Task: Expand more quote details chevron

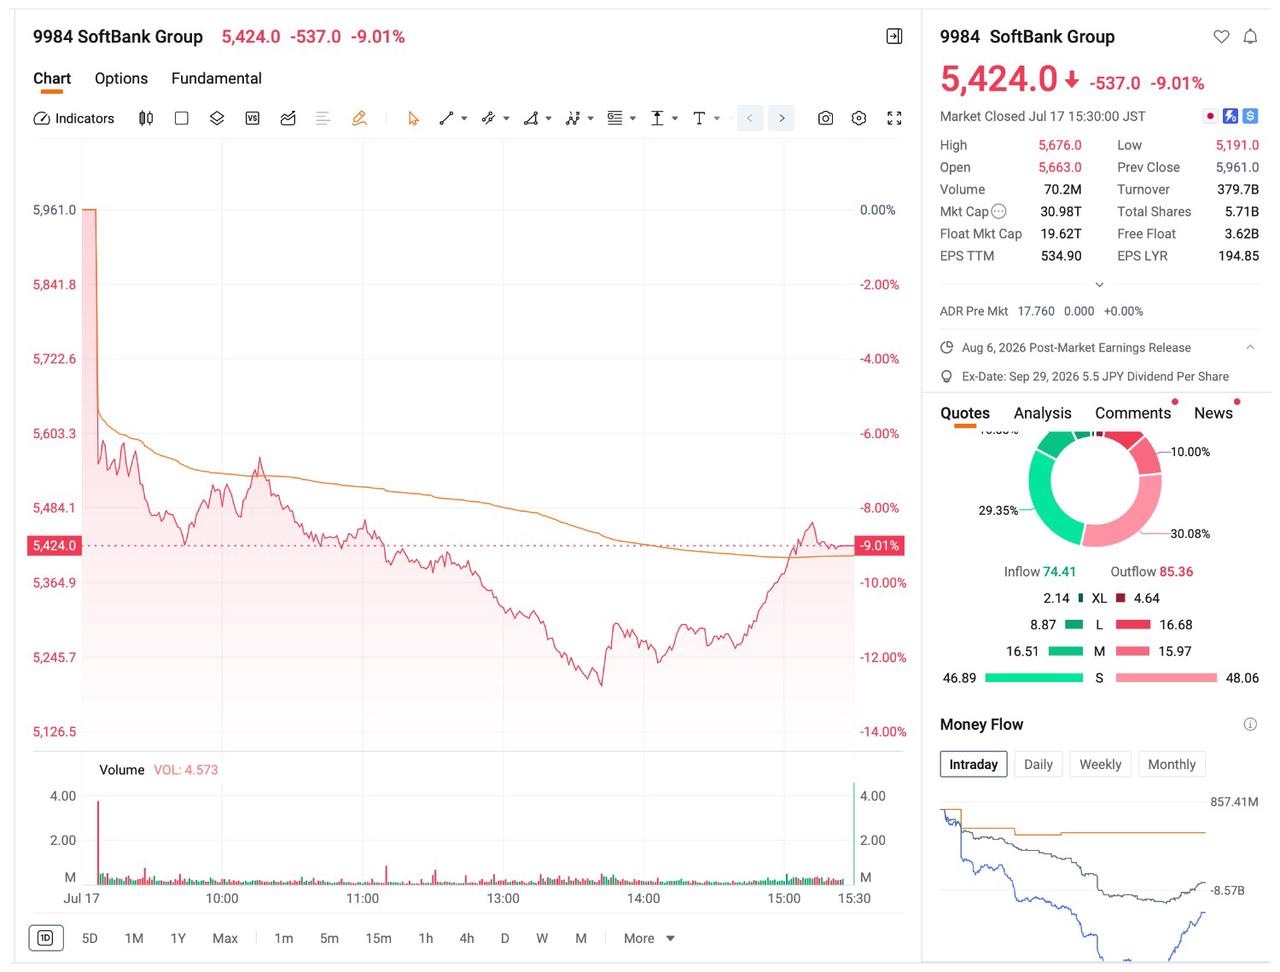Action: [x=1099, y=285]
